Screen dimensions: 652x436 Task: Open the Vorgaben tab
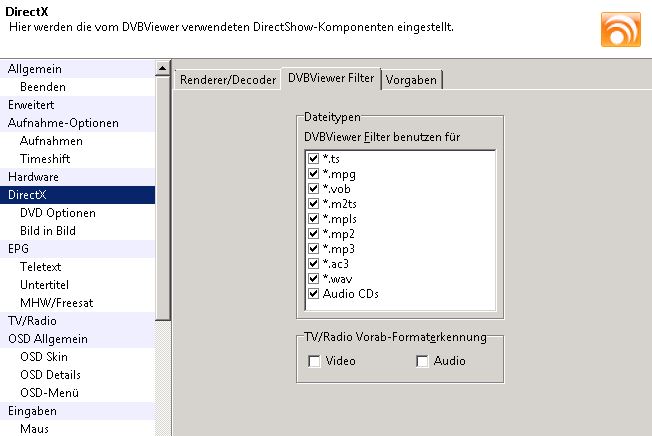tap(411, 80)
